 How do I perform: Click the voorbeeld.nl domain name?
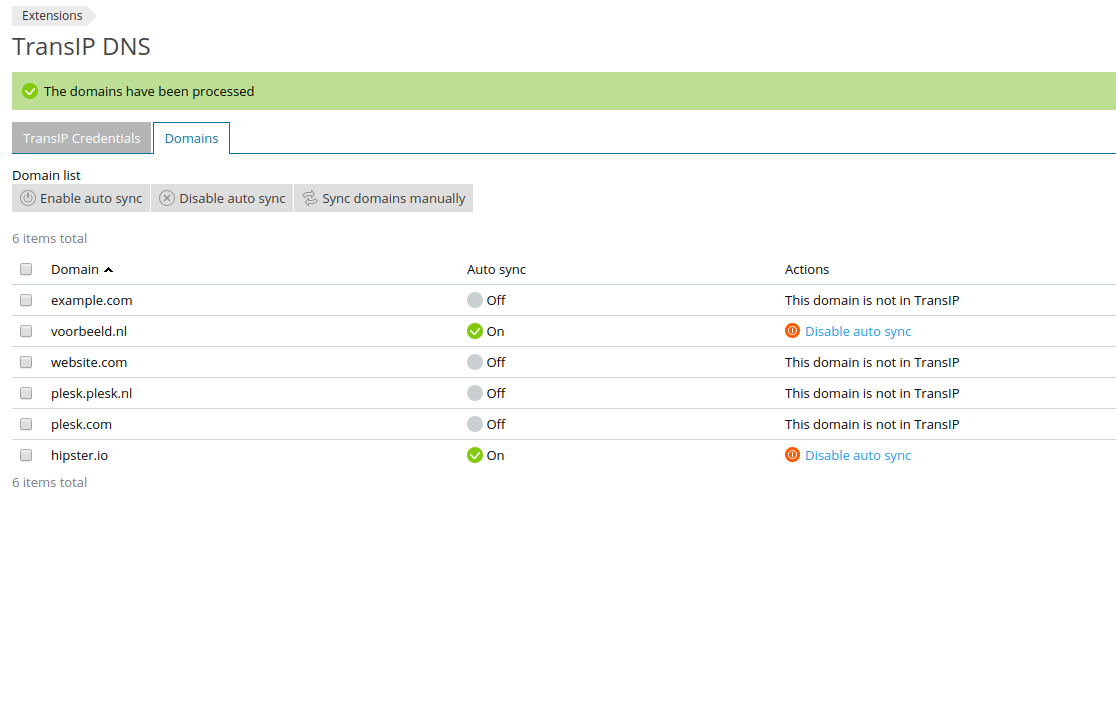tap(89, 331)
